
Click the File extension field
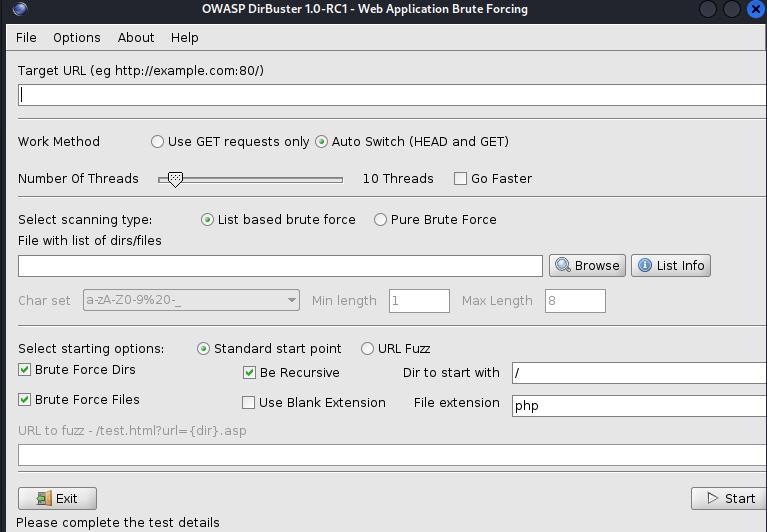[x=639, y=406]
